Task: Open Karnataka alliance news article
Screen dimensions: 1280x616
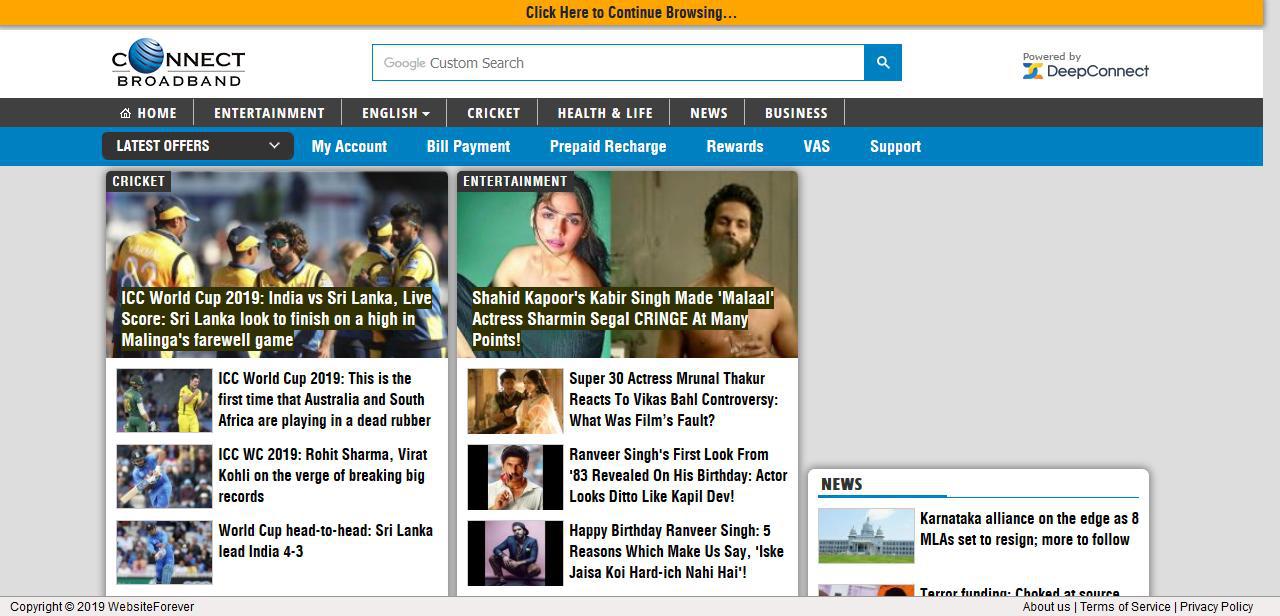Action: tap(1029, 529)
